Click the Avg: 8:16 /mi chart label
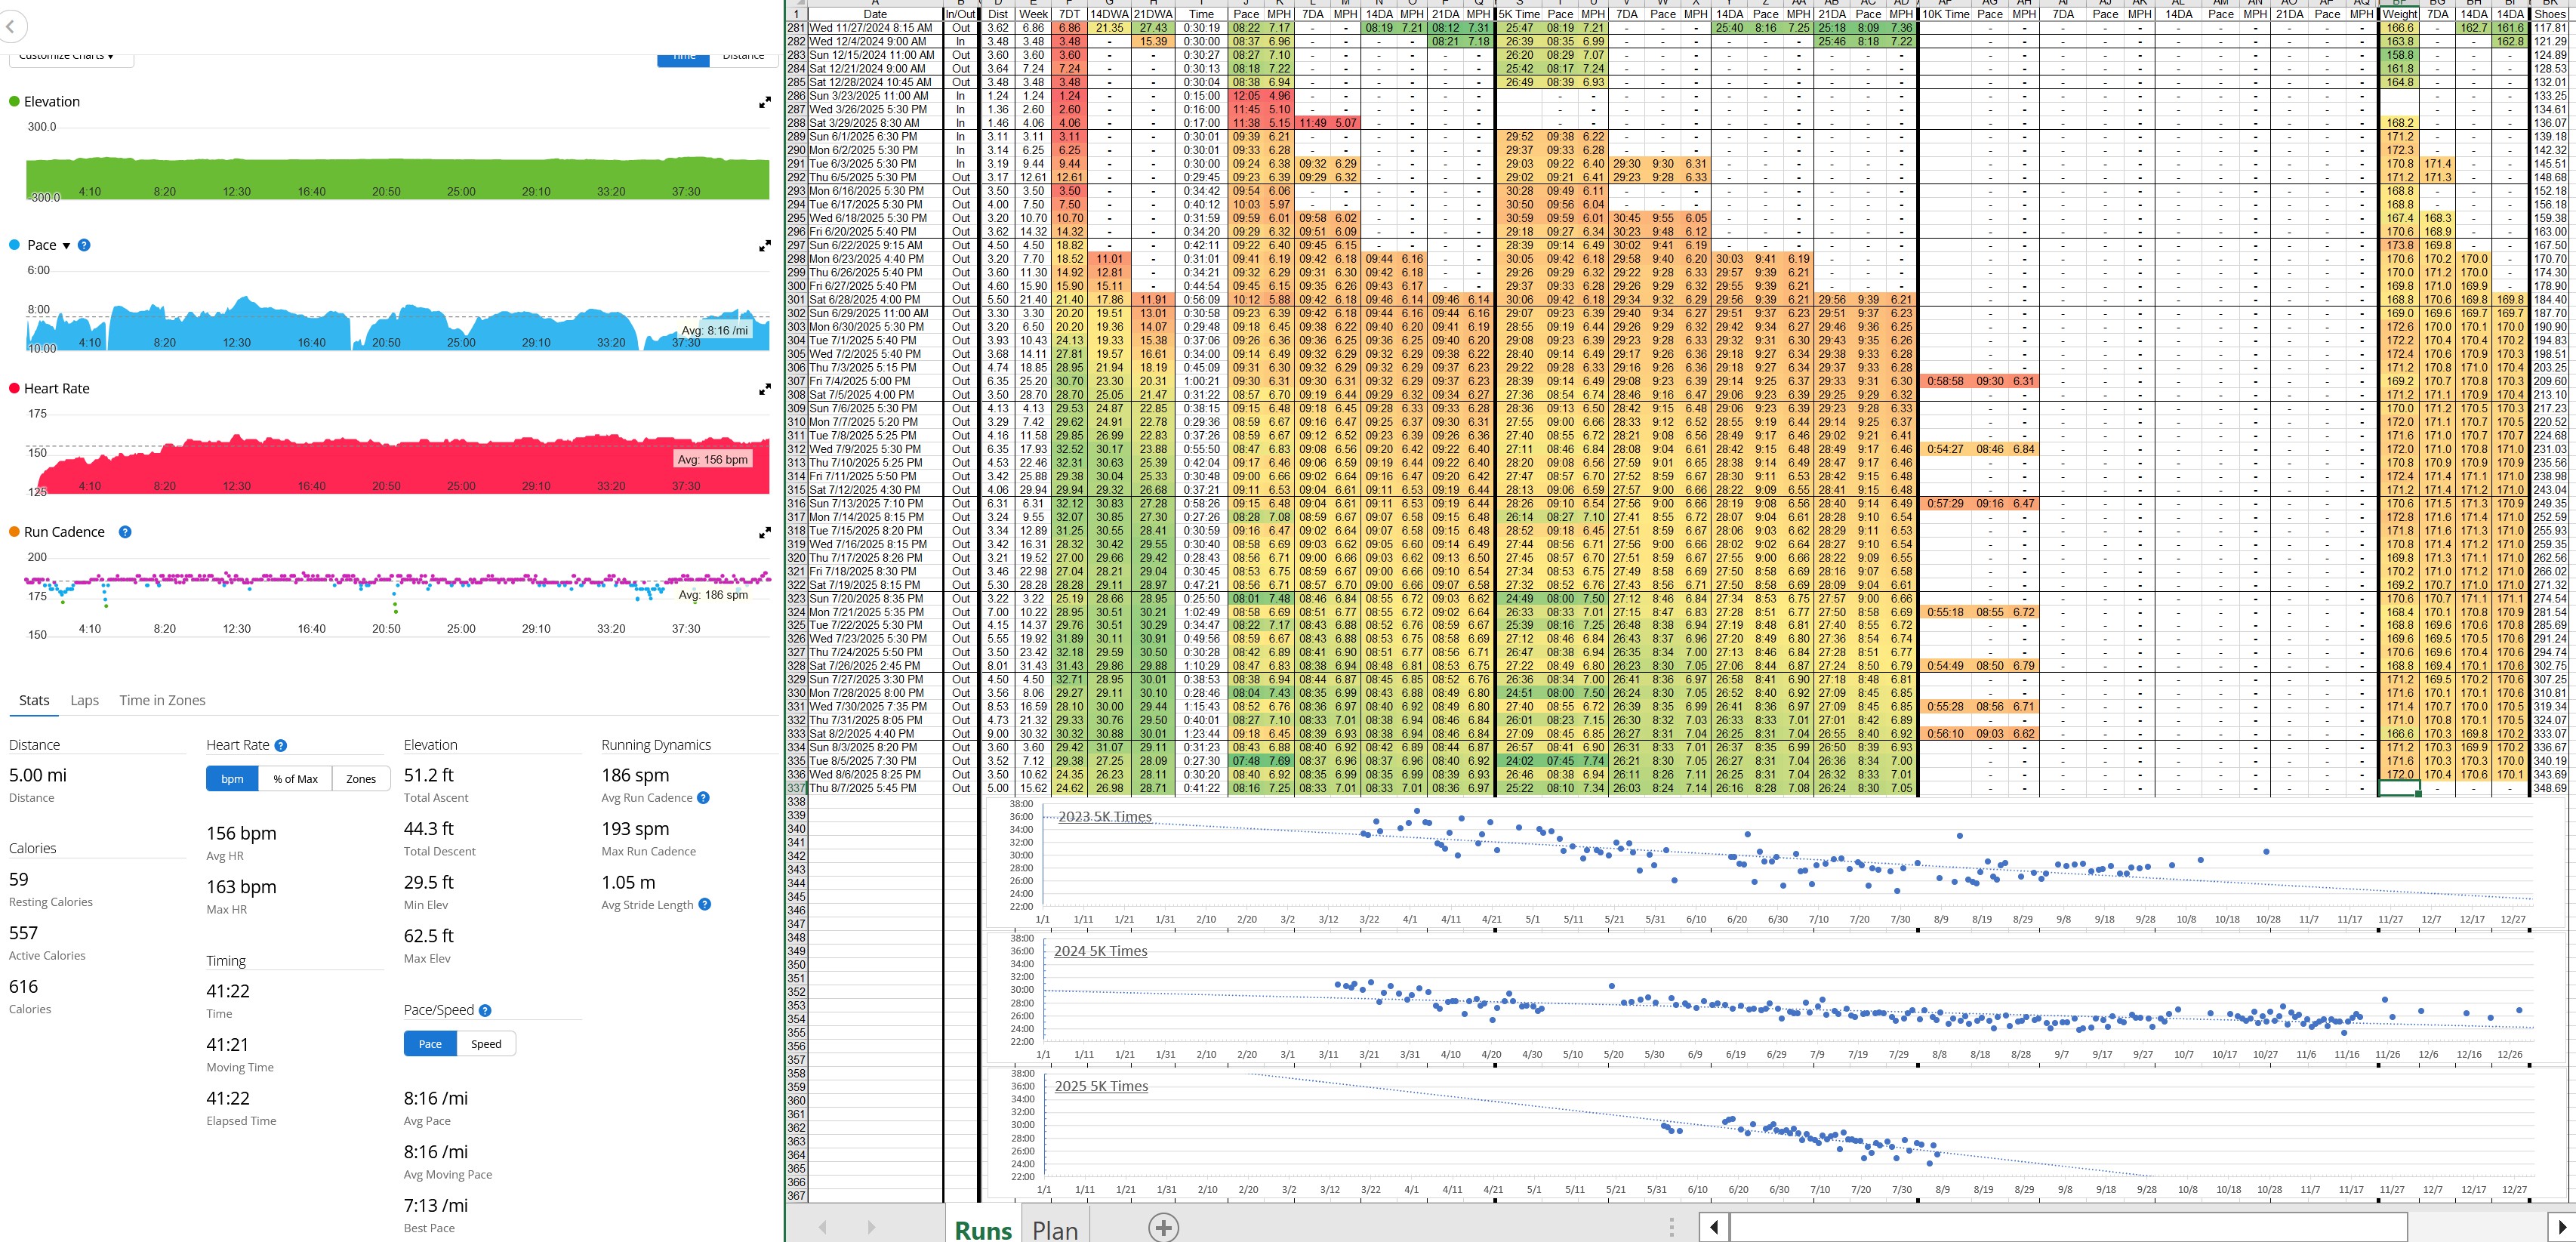 point(714,331)
